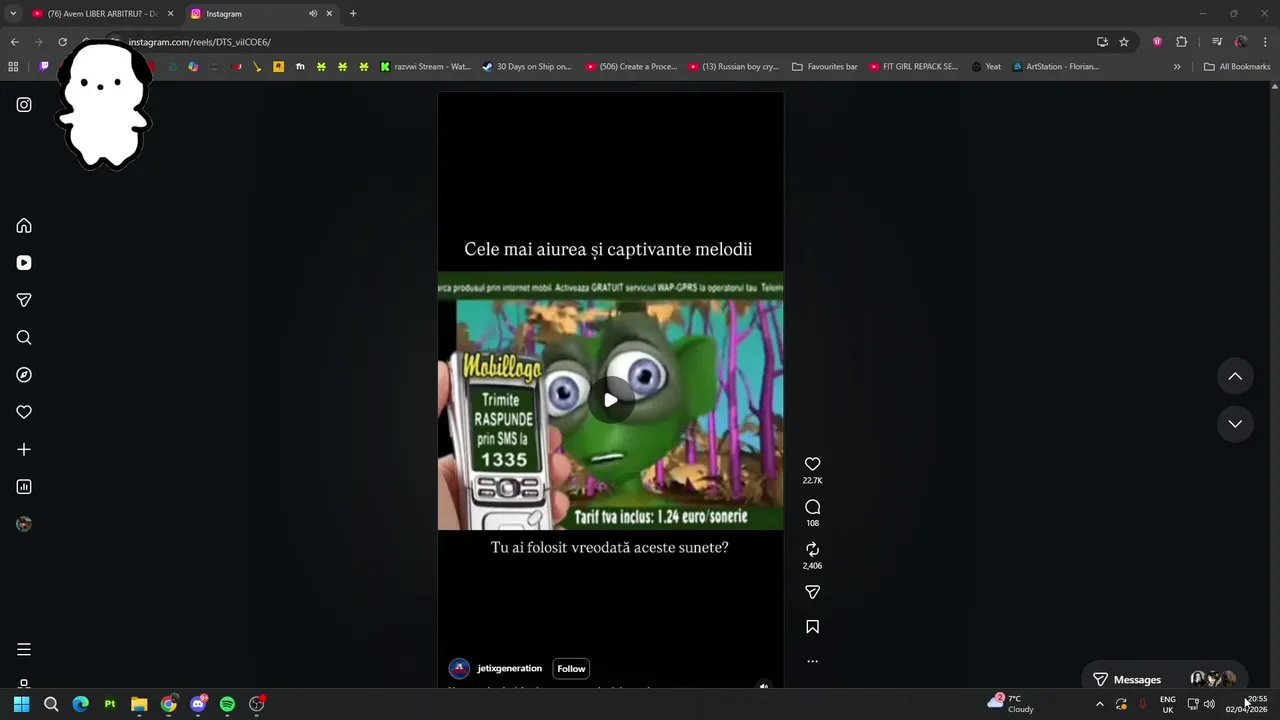This screenshot has height=720, width=1280.
Task: Create new post with plus icon
Action: coord(24,450)
